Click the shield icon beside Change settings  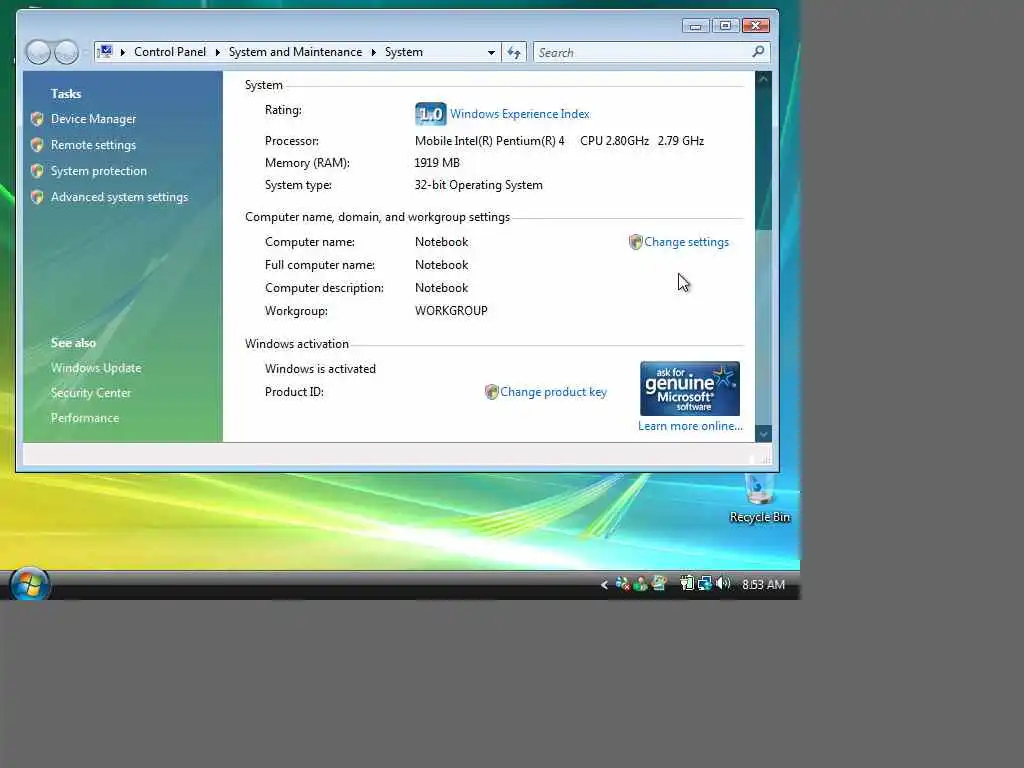click(635, 242)
